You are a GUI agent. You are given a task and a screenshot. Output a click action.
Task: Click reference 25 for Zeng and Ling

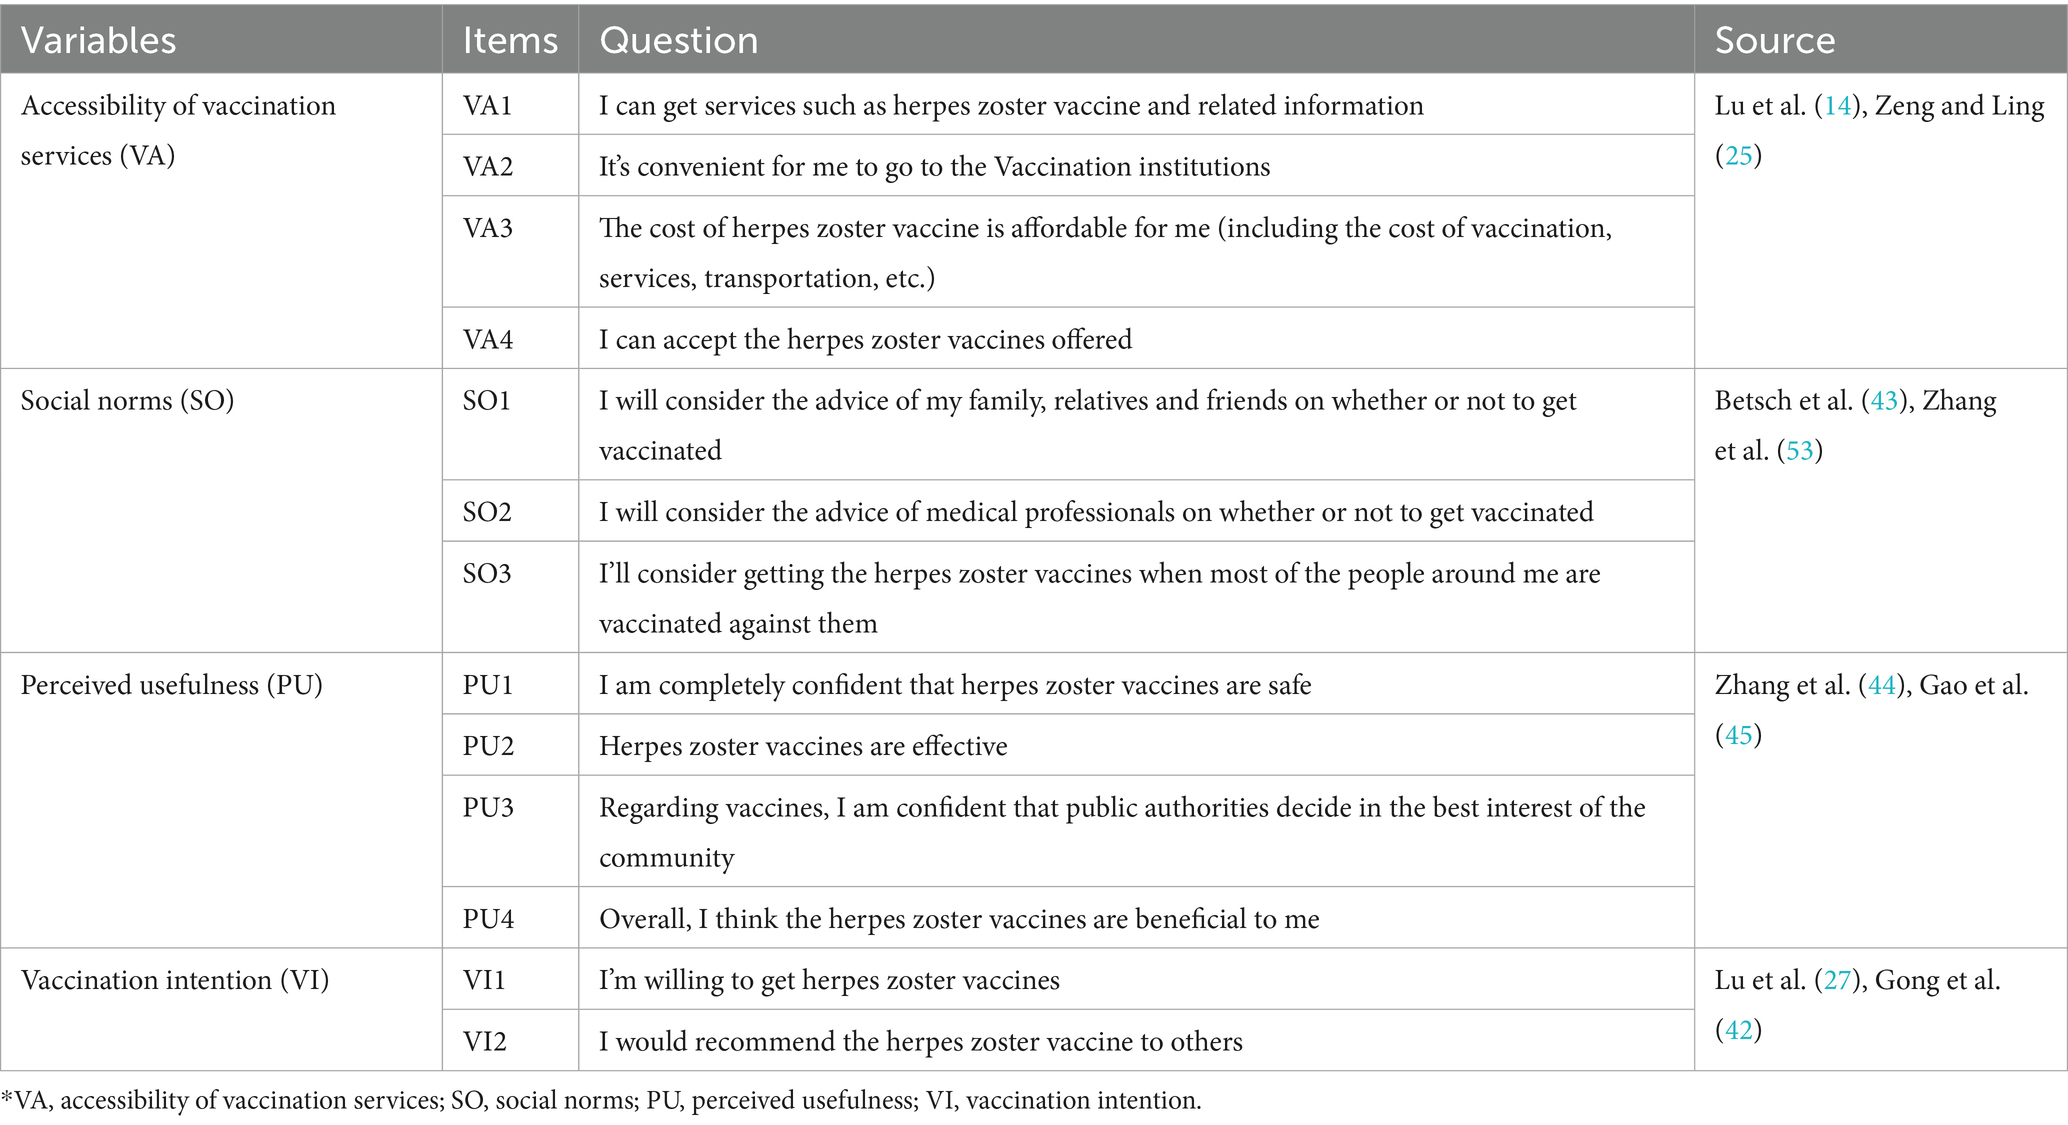click(1738, 156)
